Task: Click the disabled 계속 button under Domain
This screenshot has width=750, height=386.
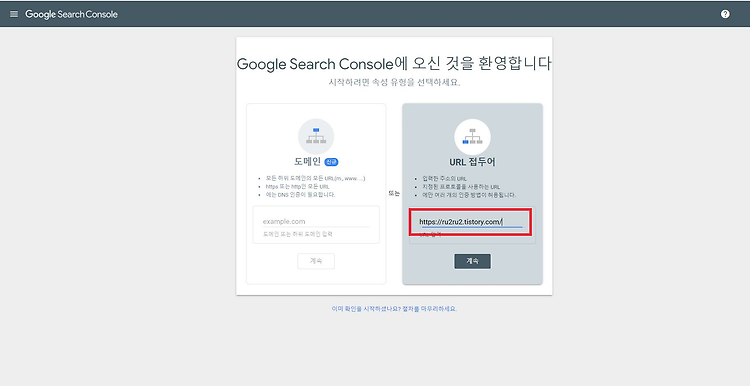Action: [316, 261]
